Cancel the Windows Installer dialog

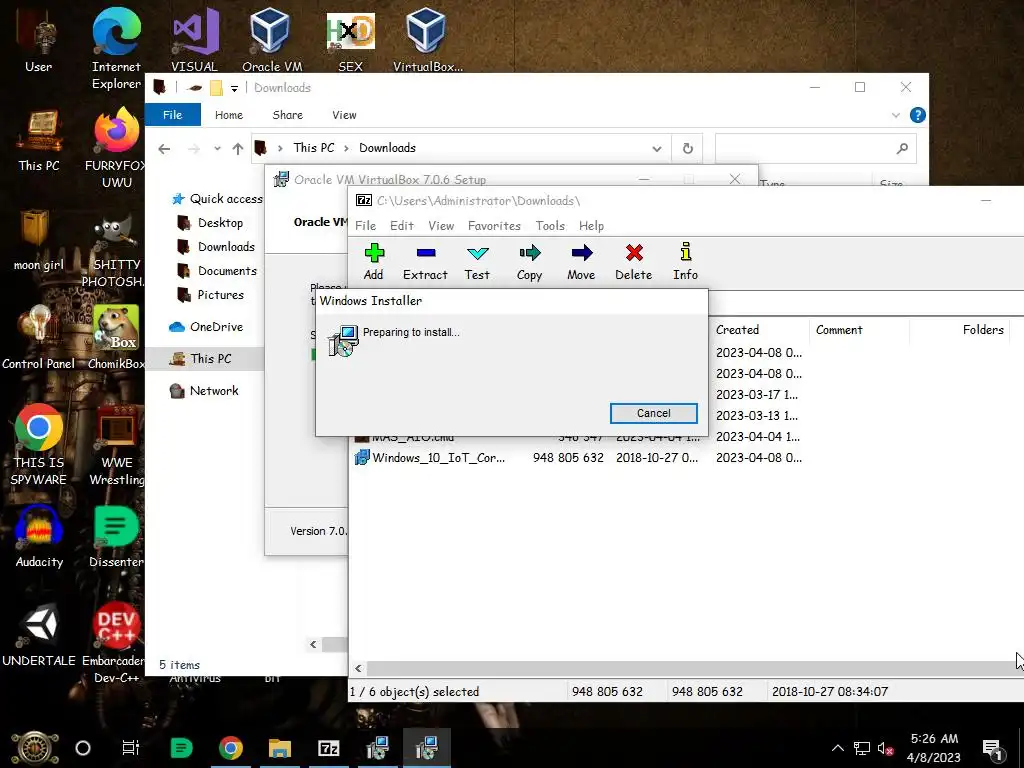click(654, 413)
